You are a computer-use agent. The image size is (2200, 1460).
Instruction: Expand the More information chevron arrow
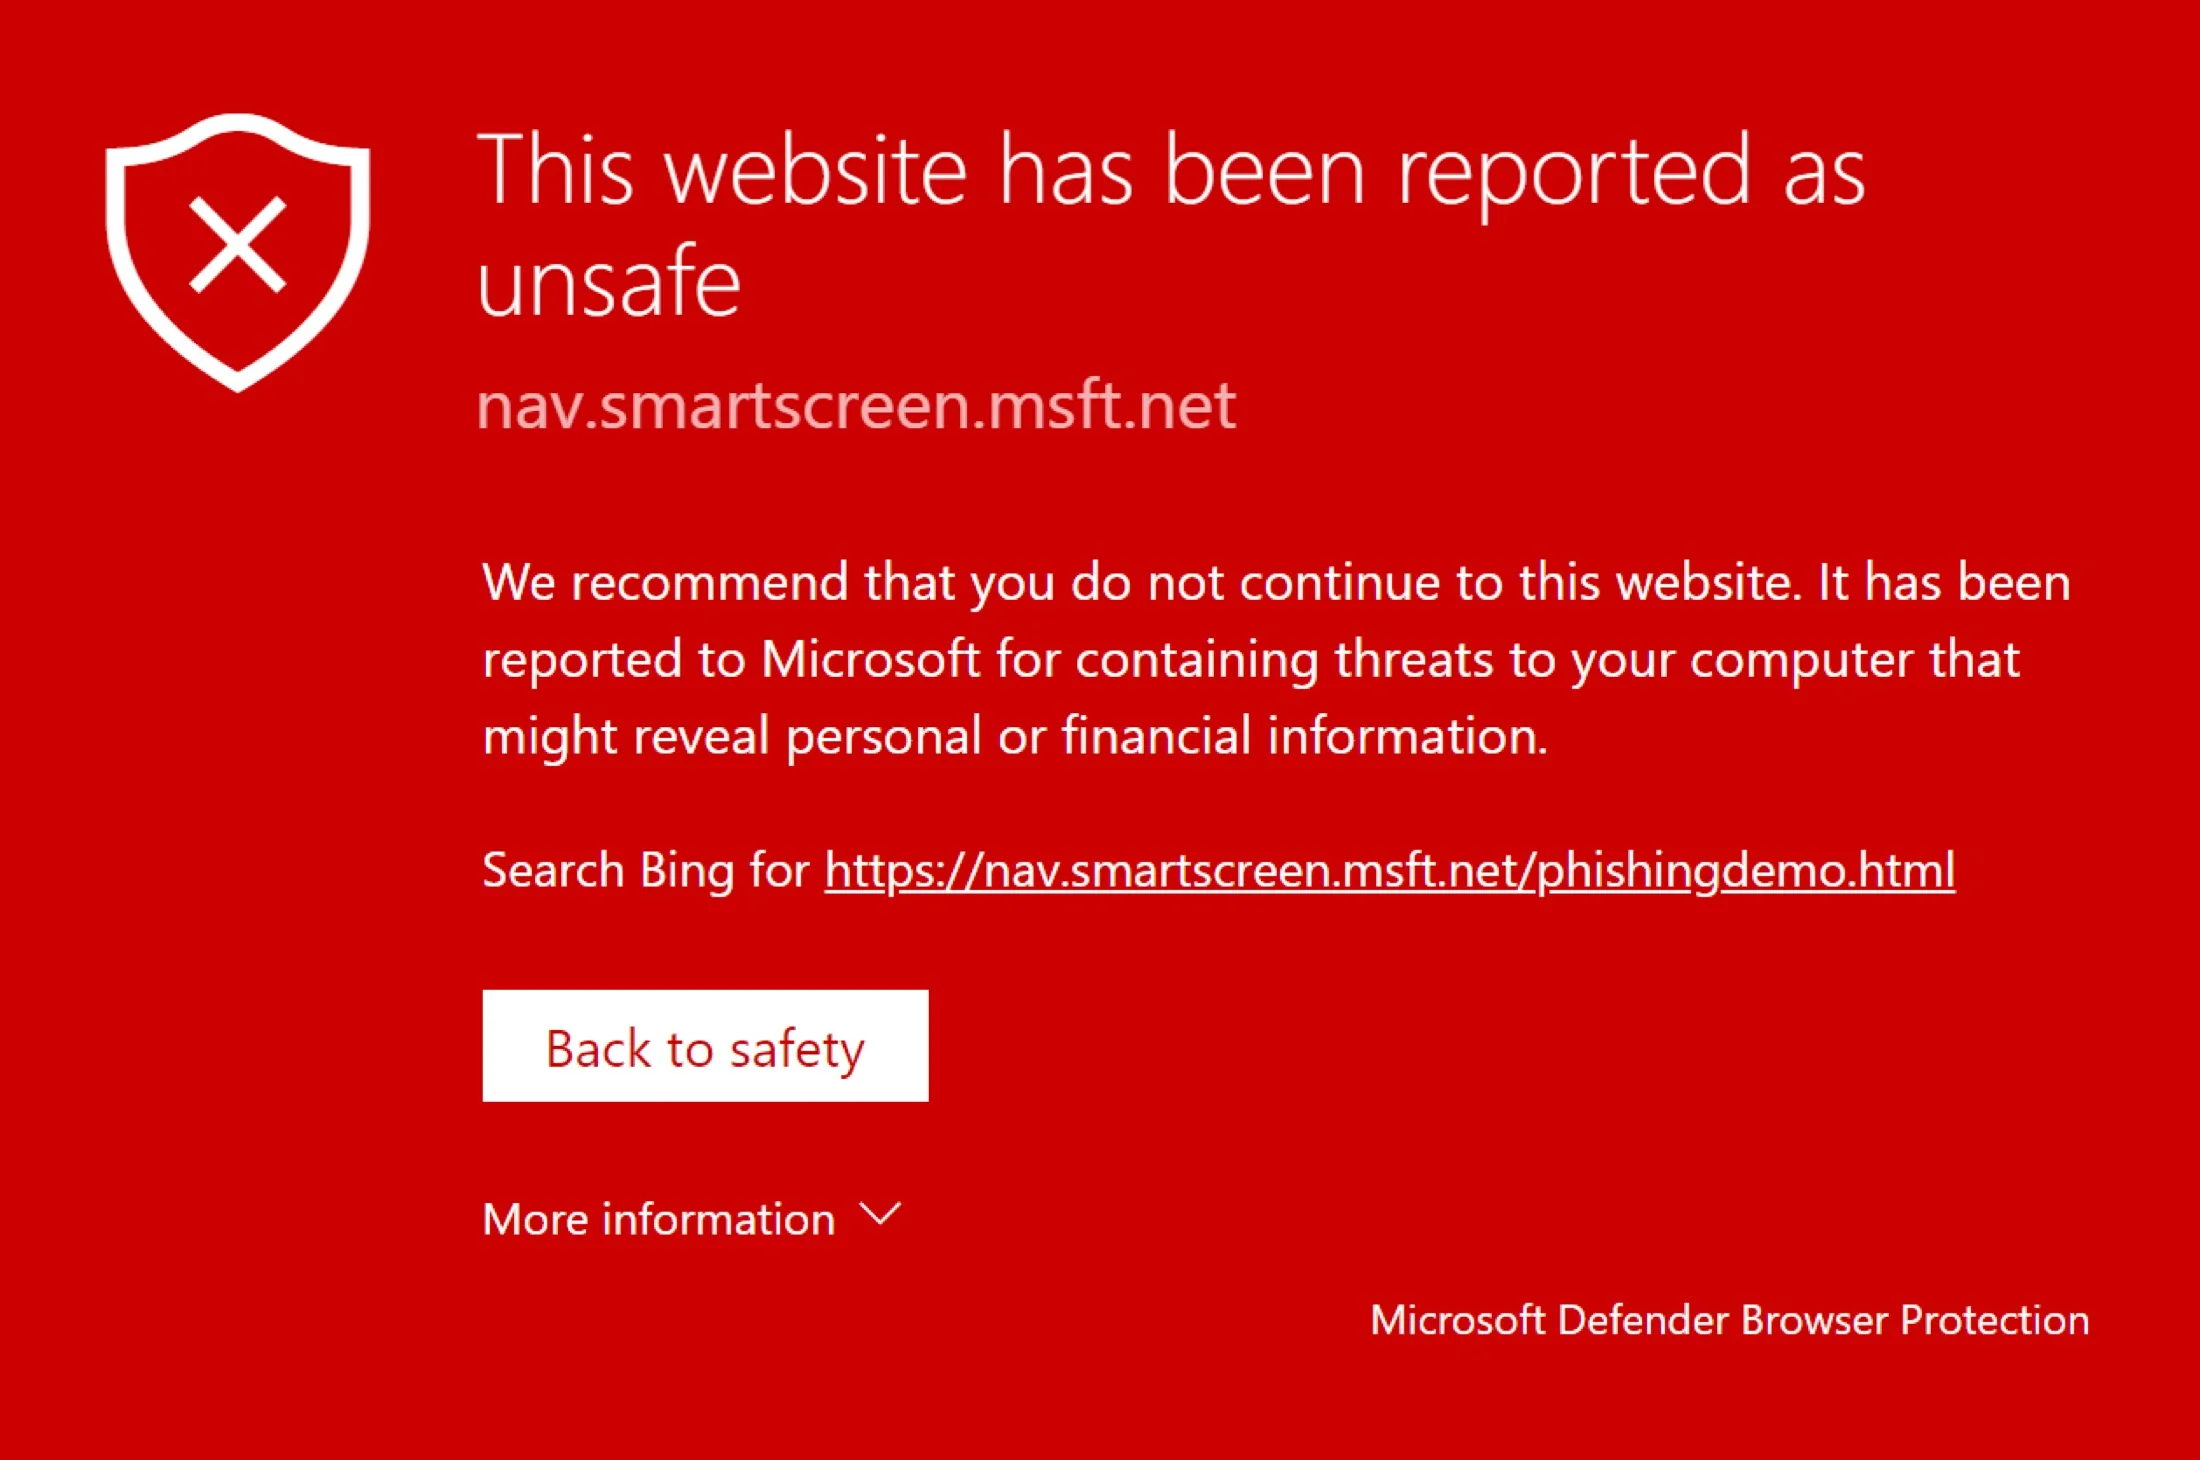tap(880, 1215)
